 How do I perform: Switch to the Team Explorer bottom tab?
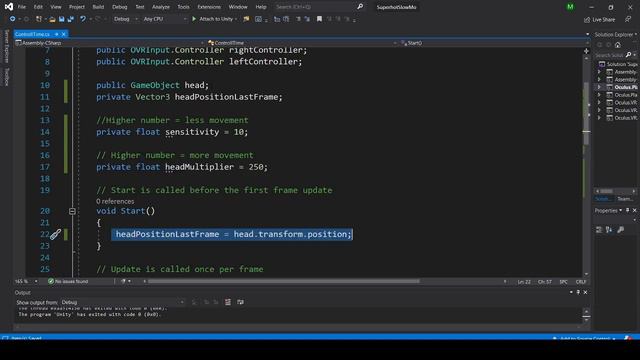624,199
